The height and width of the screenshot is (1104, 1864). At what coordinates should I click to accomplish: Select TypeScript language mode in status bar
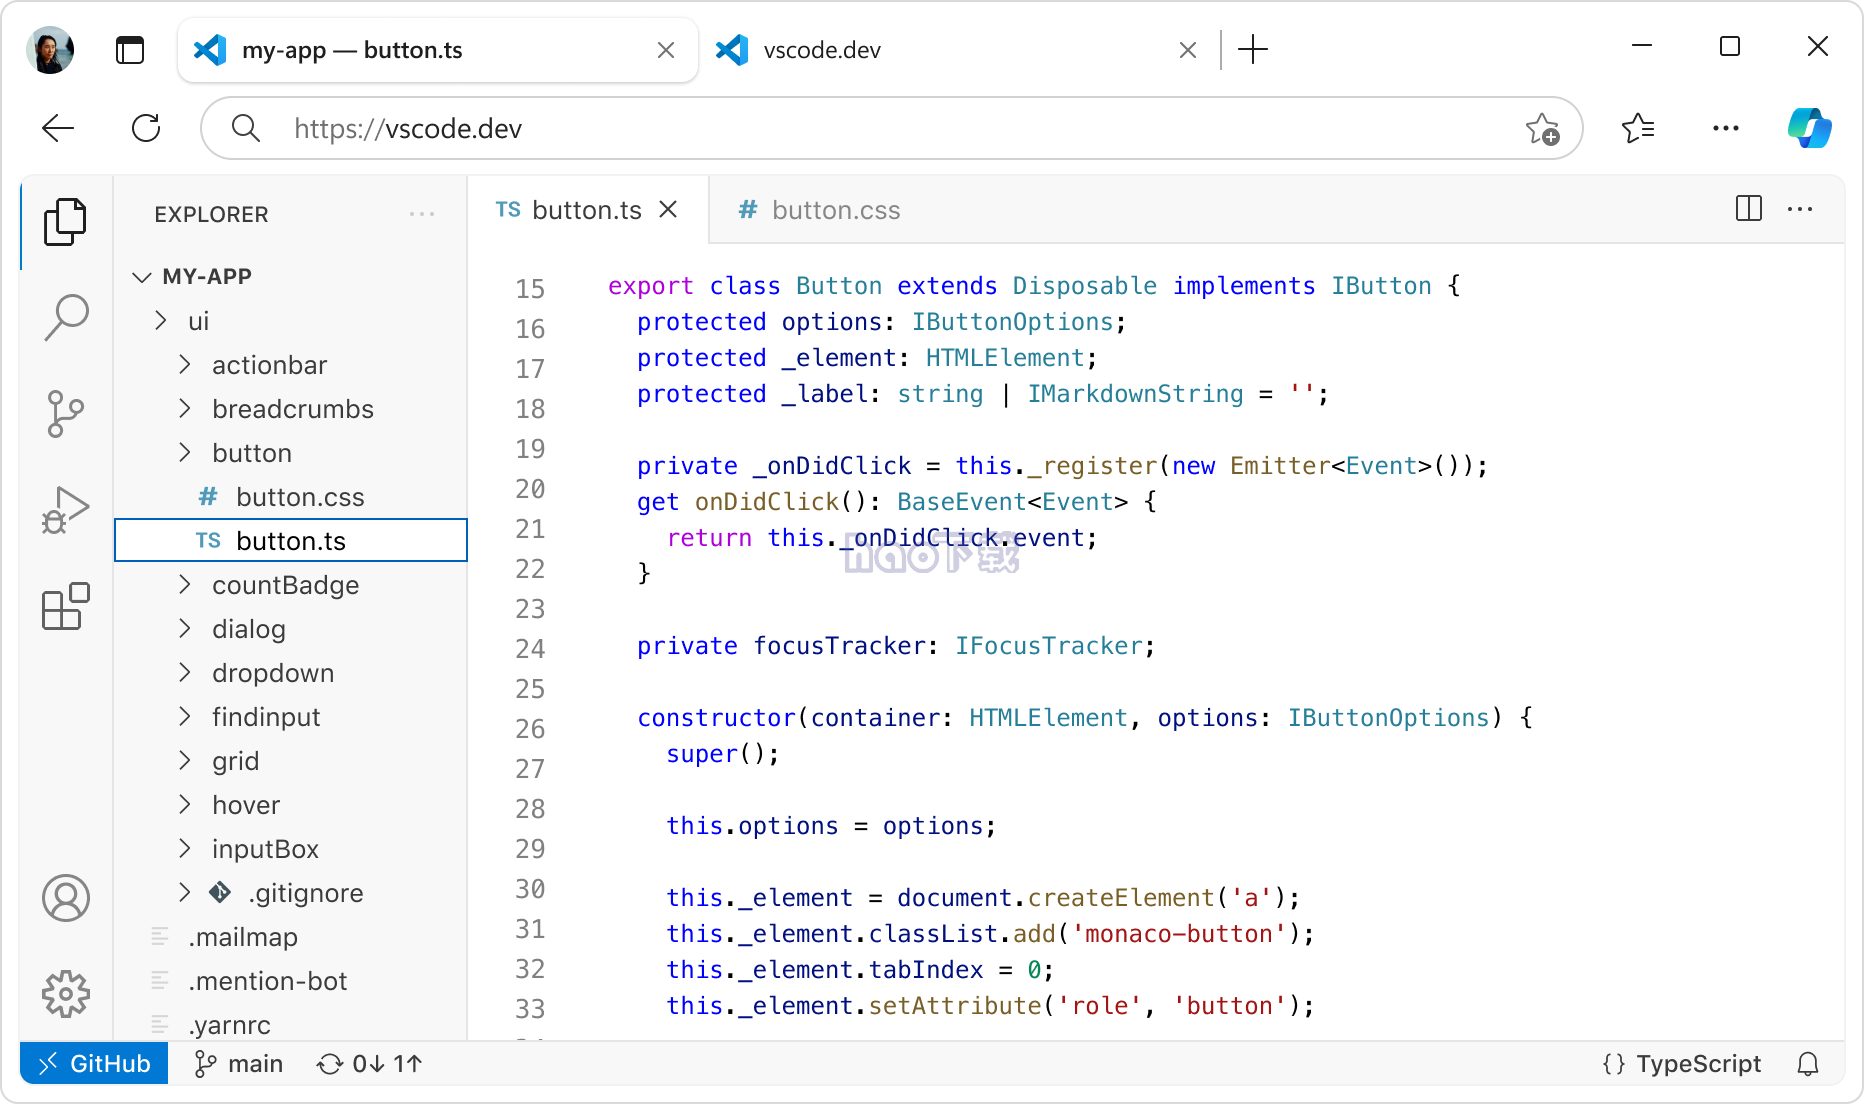pyautogui.click(x=1682, y=1064)
